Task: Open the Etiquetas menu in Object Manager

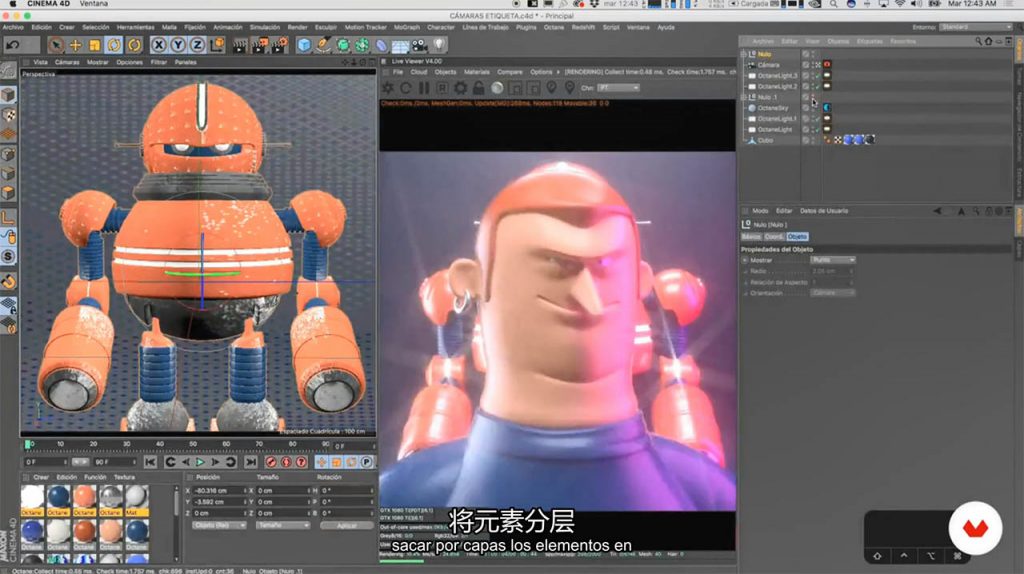Action: click(869, 41)
